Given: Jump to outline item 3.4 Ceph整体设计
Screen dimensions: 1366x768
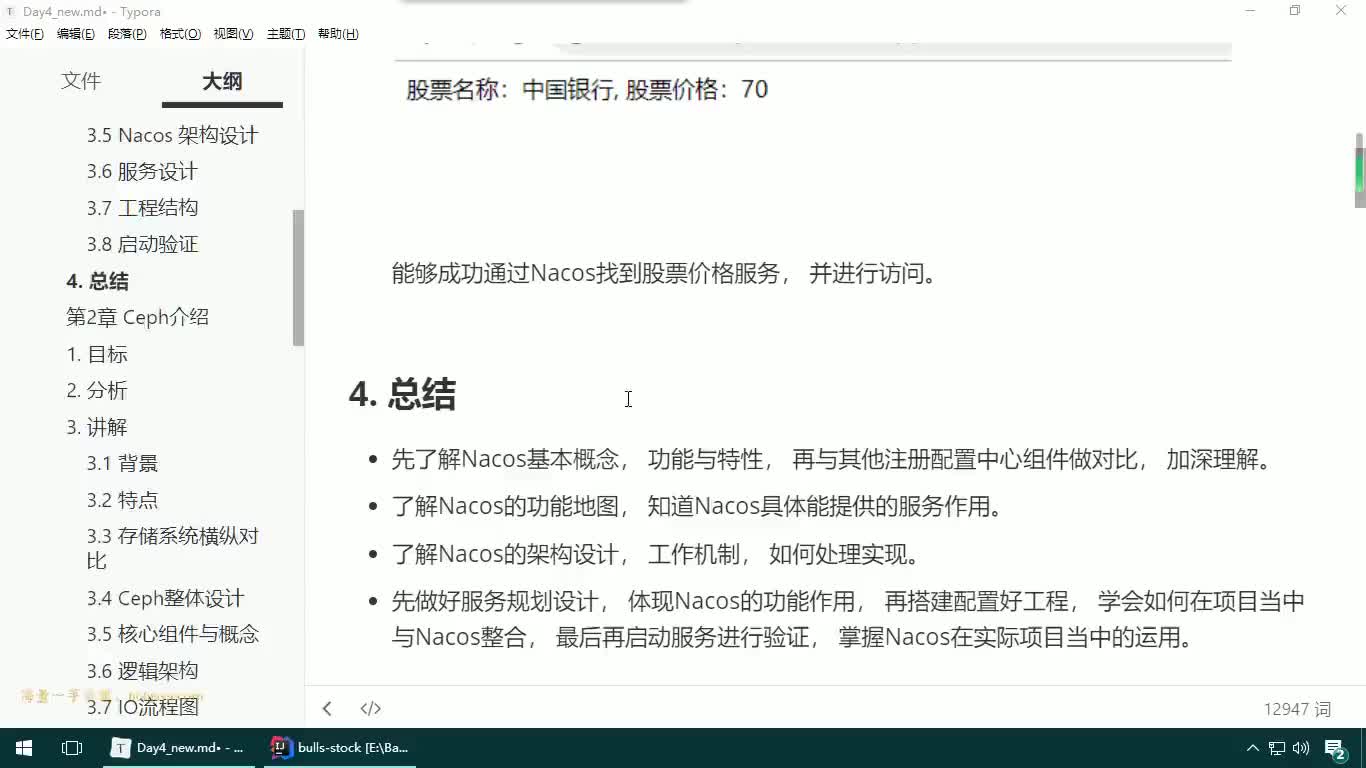Looking at the screenshot, I should tap(165, 598).
